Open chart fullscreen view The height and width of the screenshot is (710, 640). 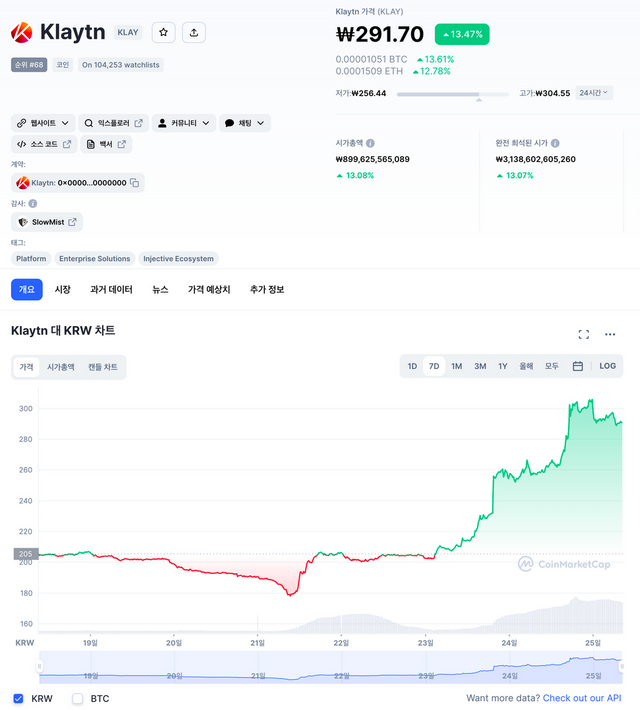[x=584, y=334]
